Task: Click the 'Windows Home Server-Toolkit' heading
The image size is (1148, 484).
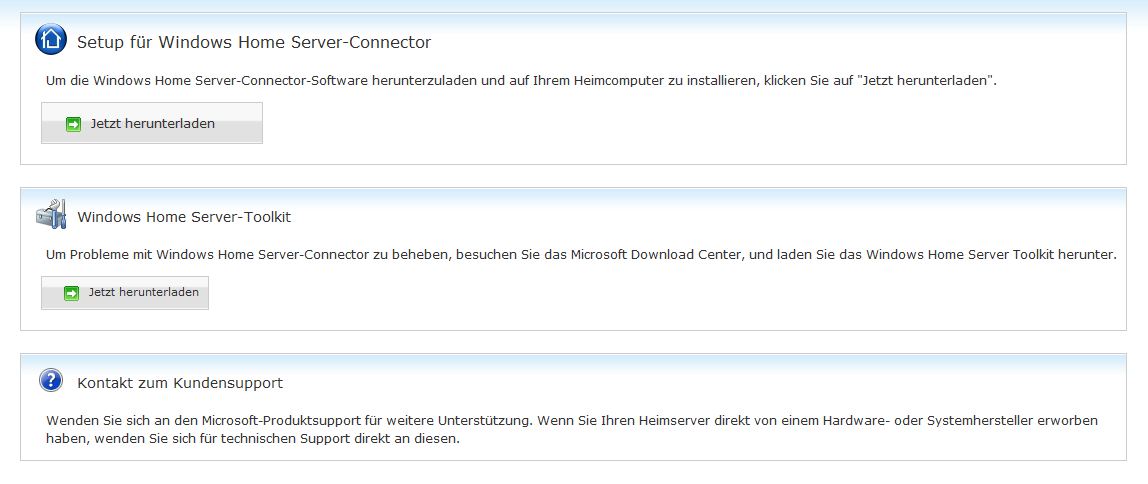Action: 184,216
